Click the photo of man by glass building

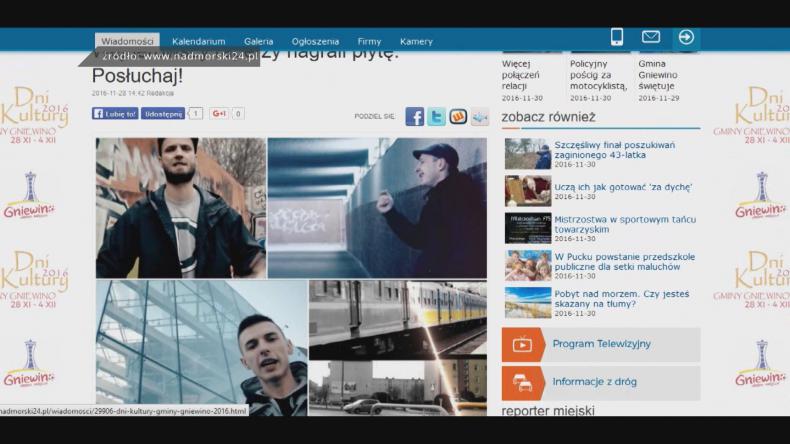pos(202,348)
